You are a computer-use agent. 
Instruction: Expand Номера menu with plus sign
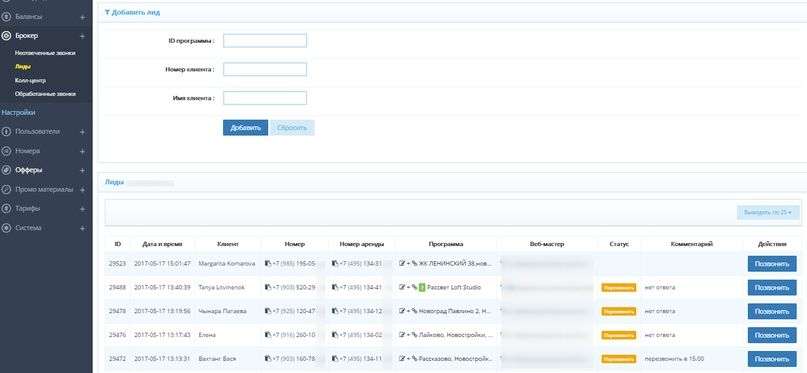82,151
